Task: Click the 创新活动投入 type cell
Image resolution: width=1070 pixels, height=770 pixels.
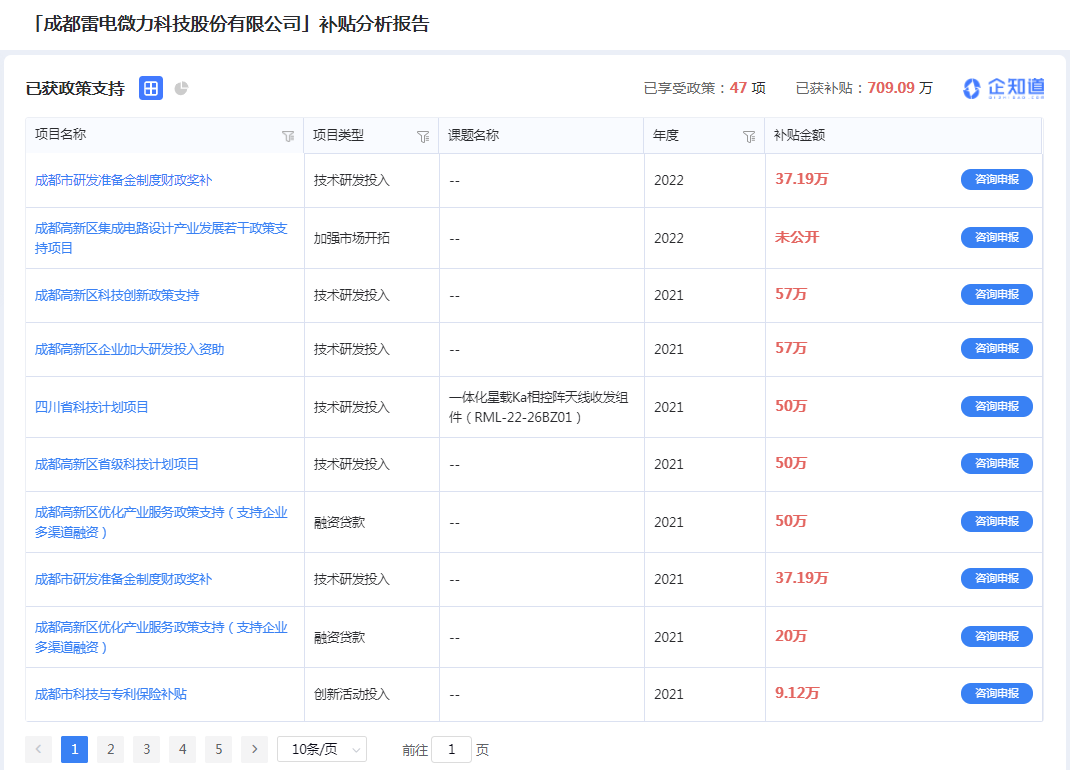Action: click(x=351, y=695)
